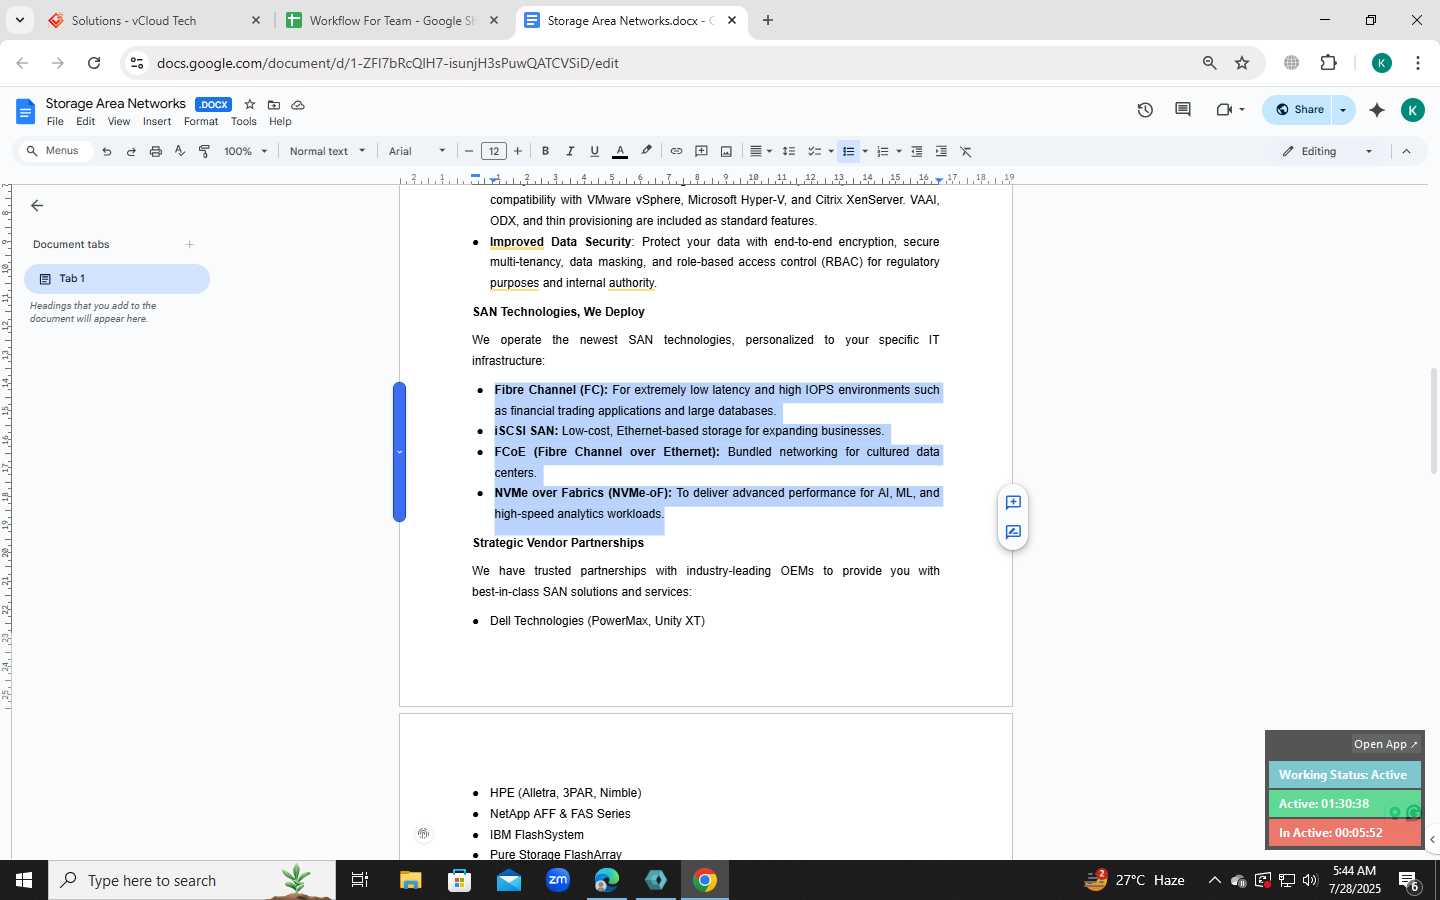Open App in time tracker widget
Image resolution: width=1440 pixels, height=900 pixels.
[x=1385, y=744]
